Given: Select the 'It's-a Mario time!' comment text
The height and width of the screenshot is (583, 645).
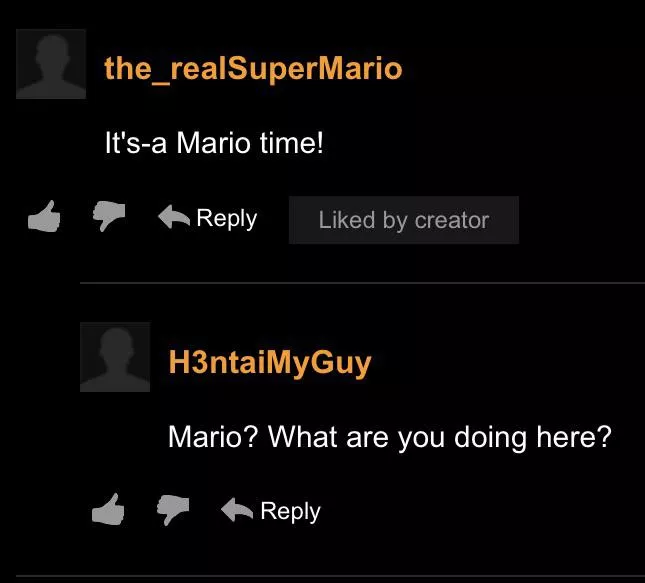Looking at the screenshot, I should [x=214, y=143].
